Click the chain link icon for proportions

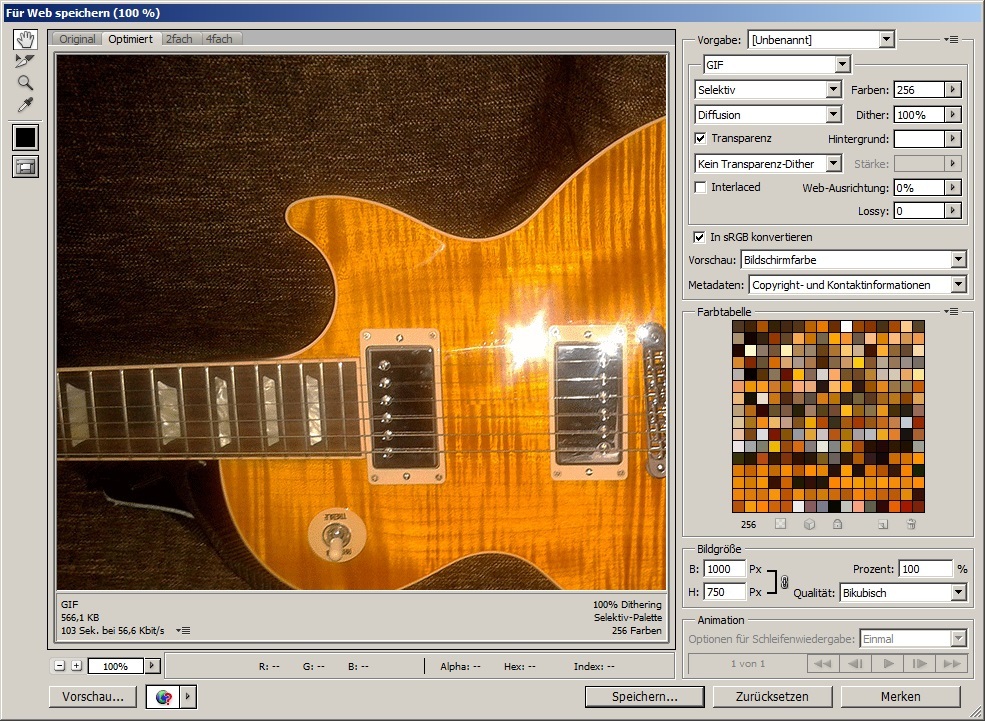784,582
